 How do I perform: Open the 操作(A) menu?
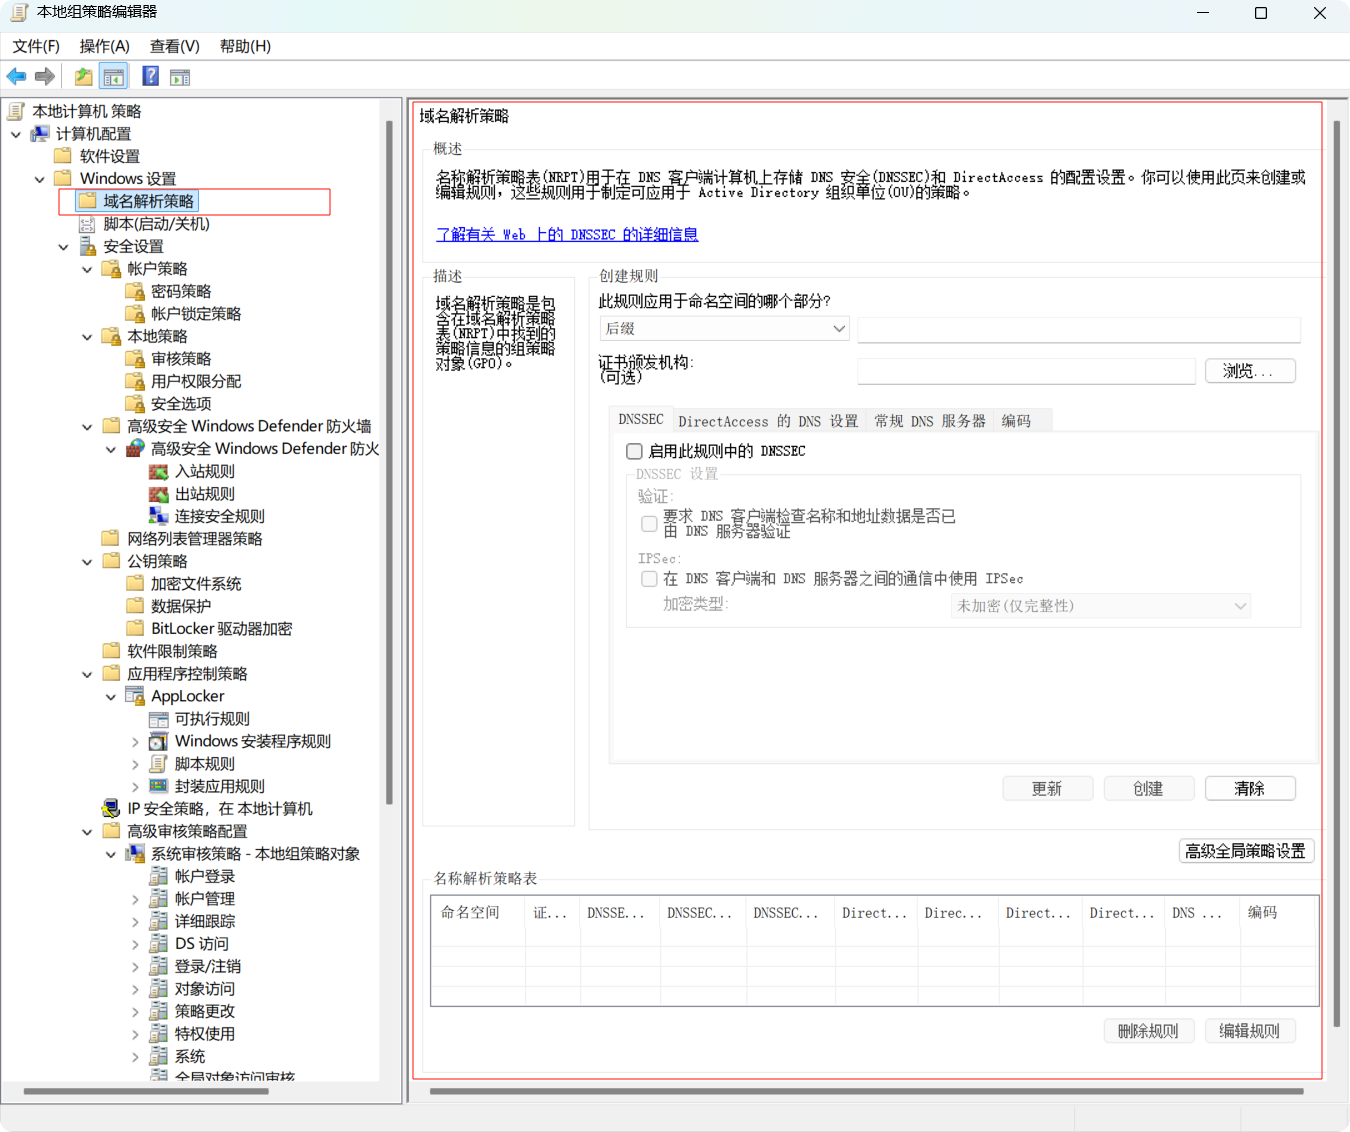point(105,46)
